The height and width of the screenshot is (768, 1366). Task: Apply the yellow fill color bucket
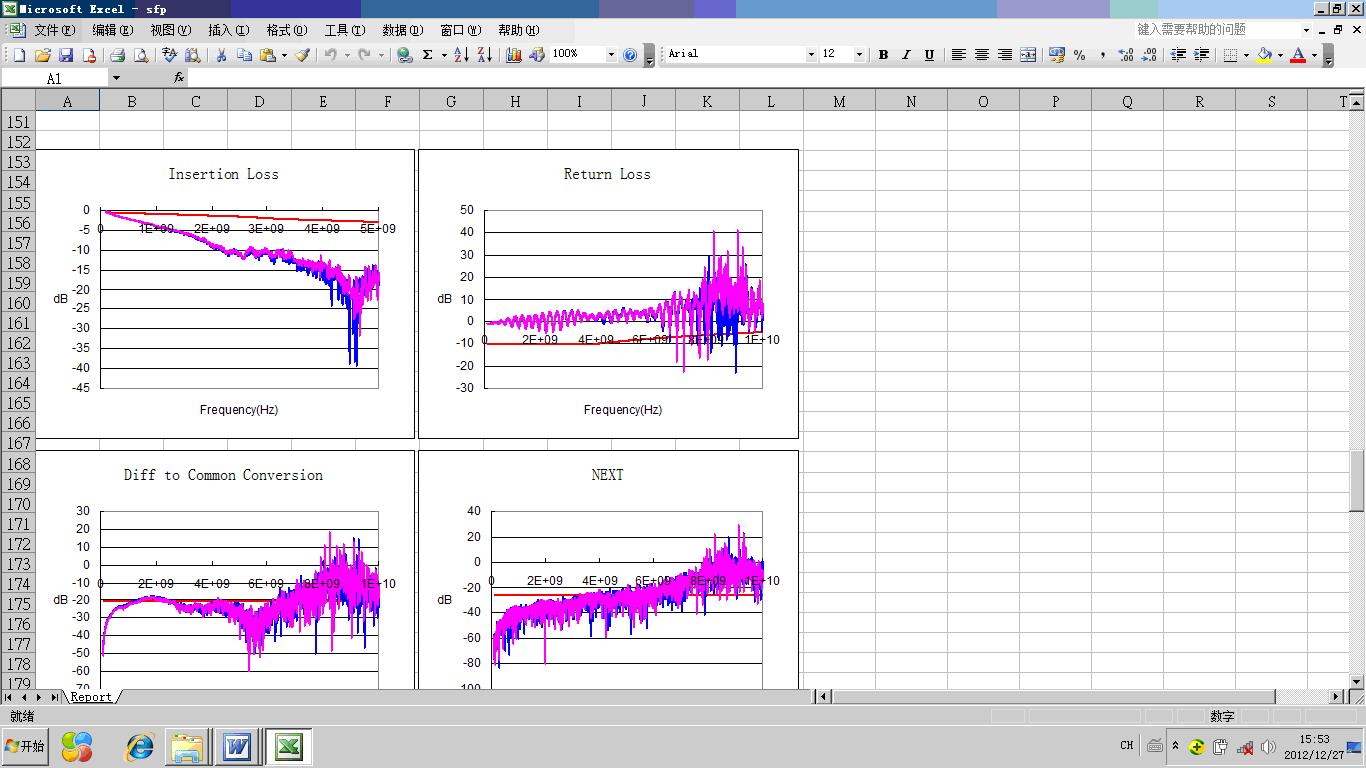click(1264, 55)
